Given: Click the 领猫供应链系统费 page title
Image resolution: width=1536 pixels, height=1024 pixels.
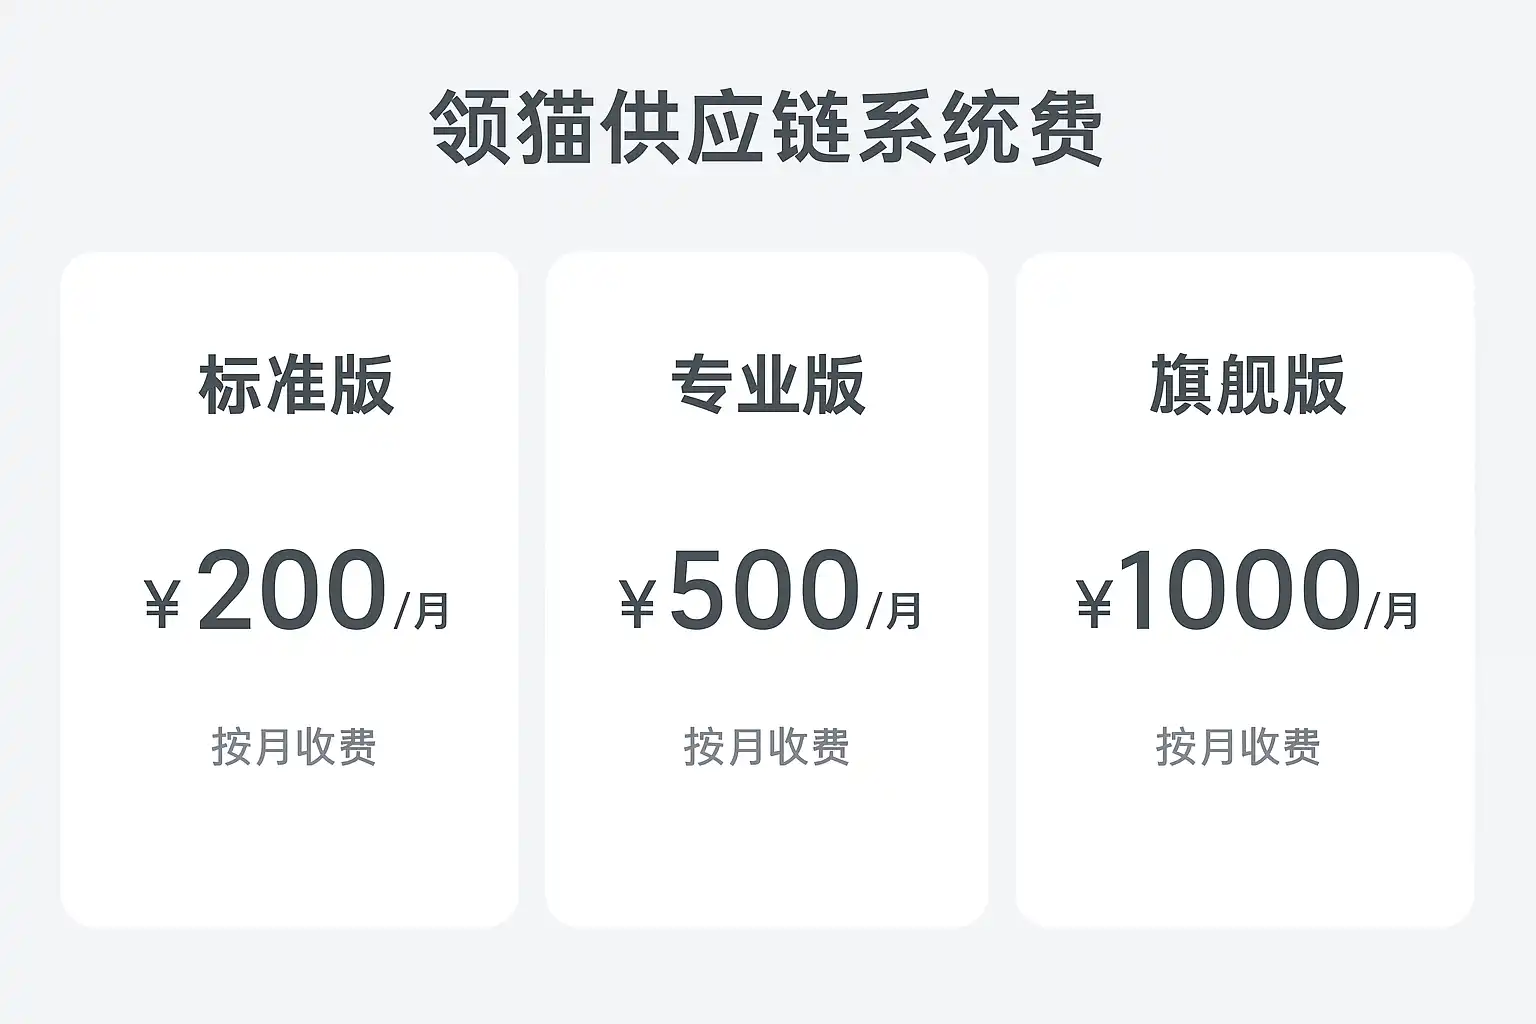Looking at the screenshot, I should pyautogui.click(x=767, y=130).
